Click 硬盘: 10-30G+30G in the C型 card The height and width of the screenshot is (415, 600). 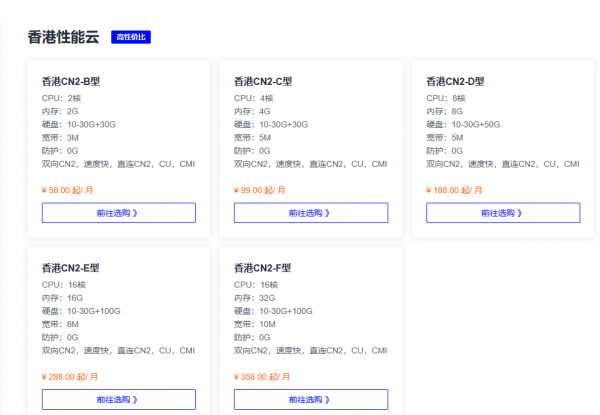271,124
